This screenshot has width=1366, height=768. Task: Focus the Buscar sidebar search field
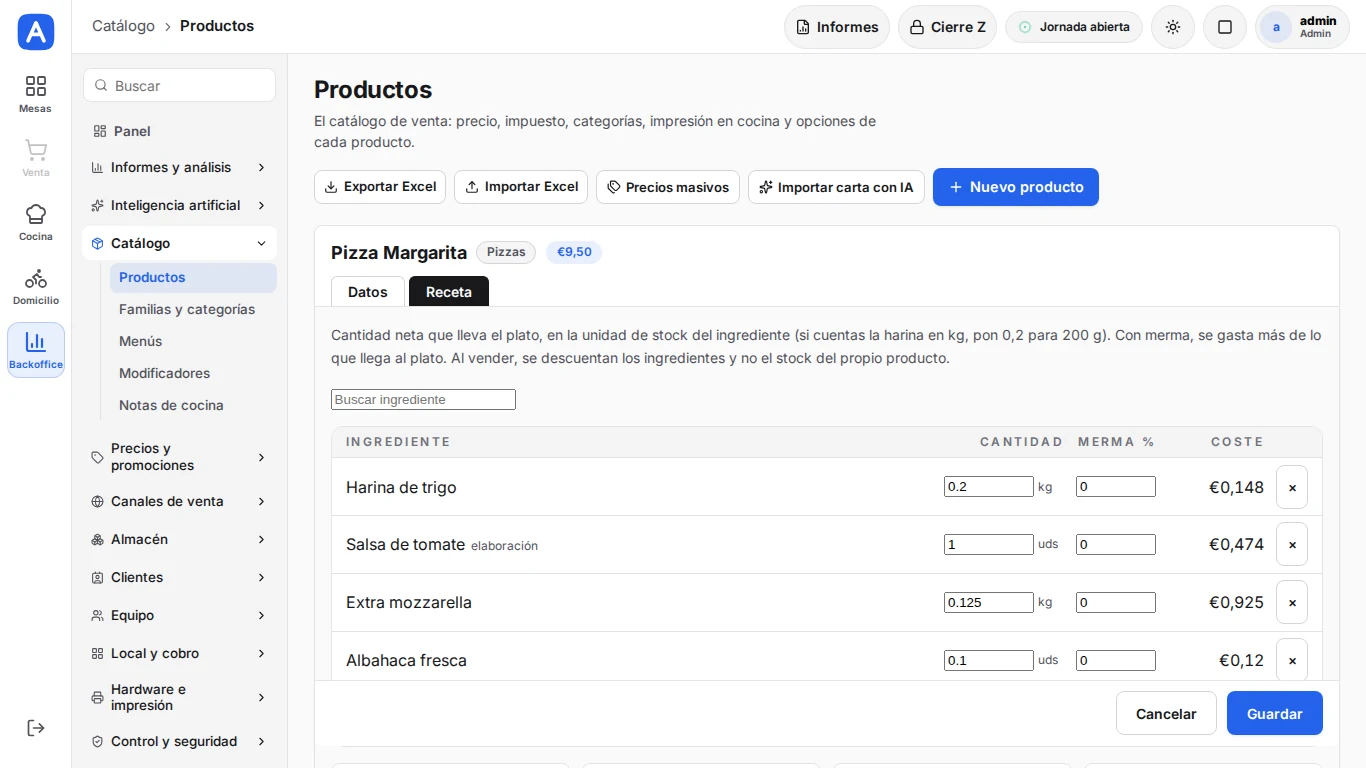pyautogui.click(x=179, y=86)
